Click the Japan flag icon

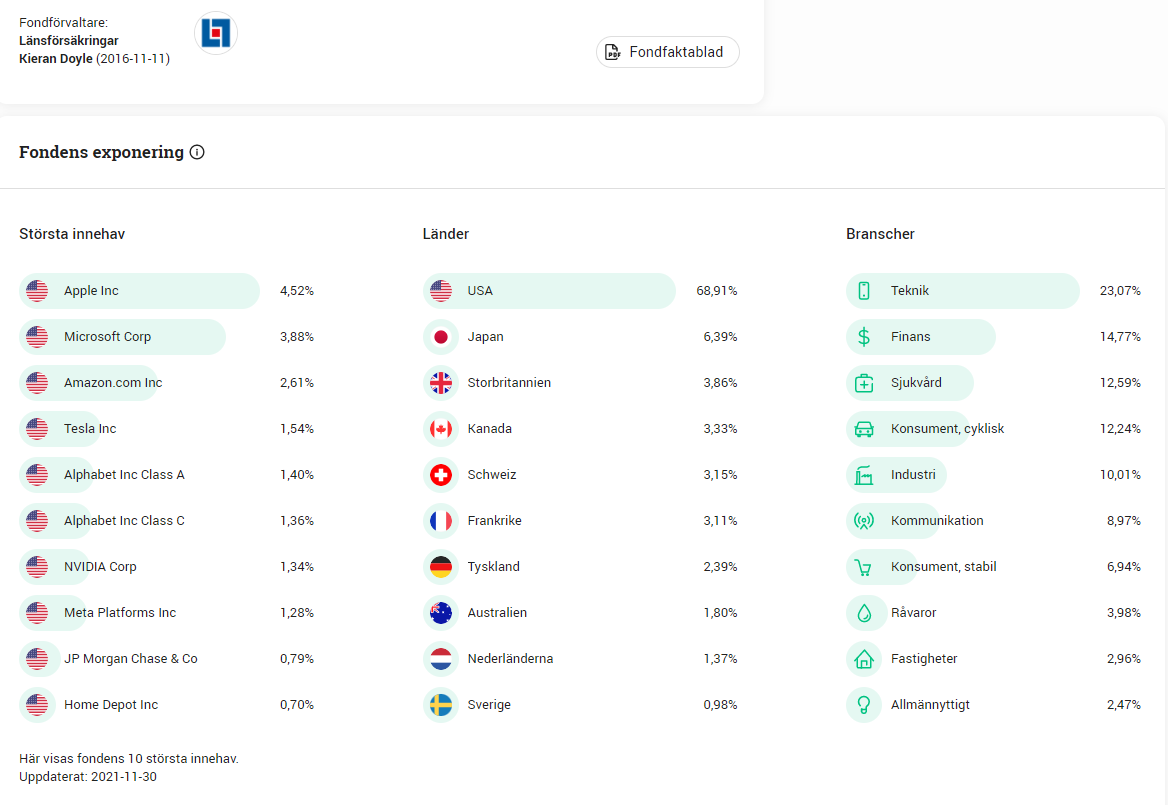(x=440, y=337)
